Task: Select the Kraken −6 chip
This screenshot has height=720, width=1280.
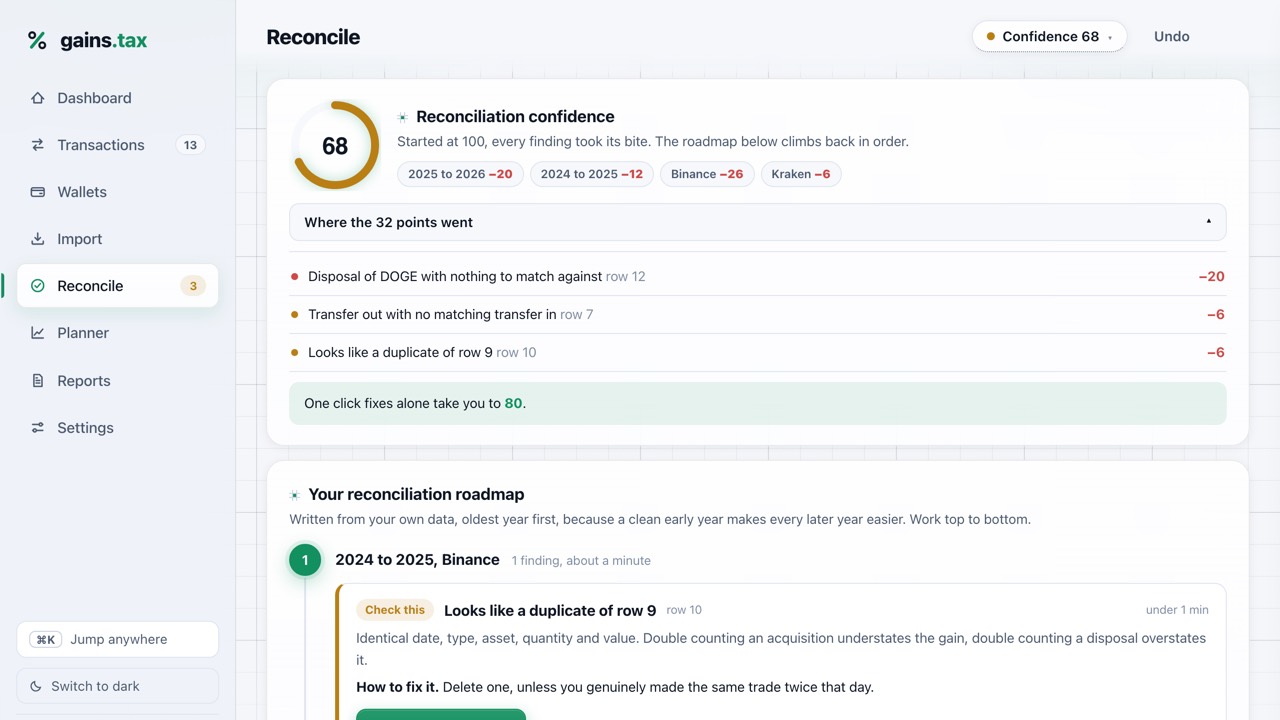Action: click(x=801, y=174)
